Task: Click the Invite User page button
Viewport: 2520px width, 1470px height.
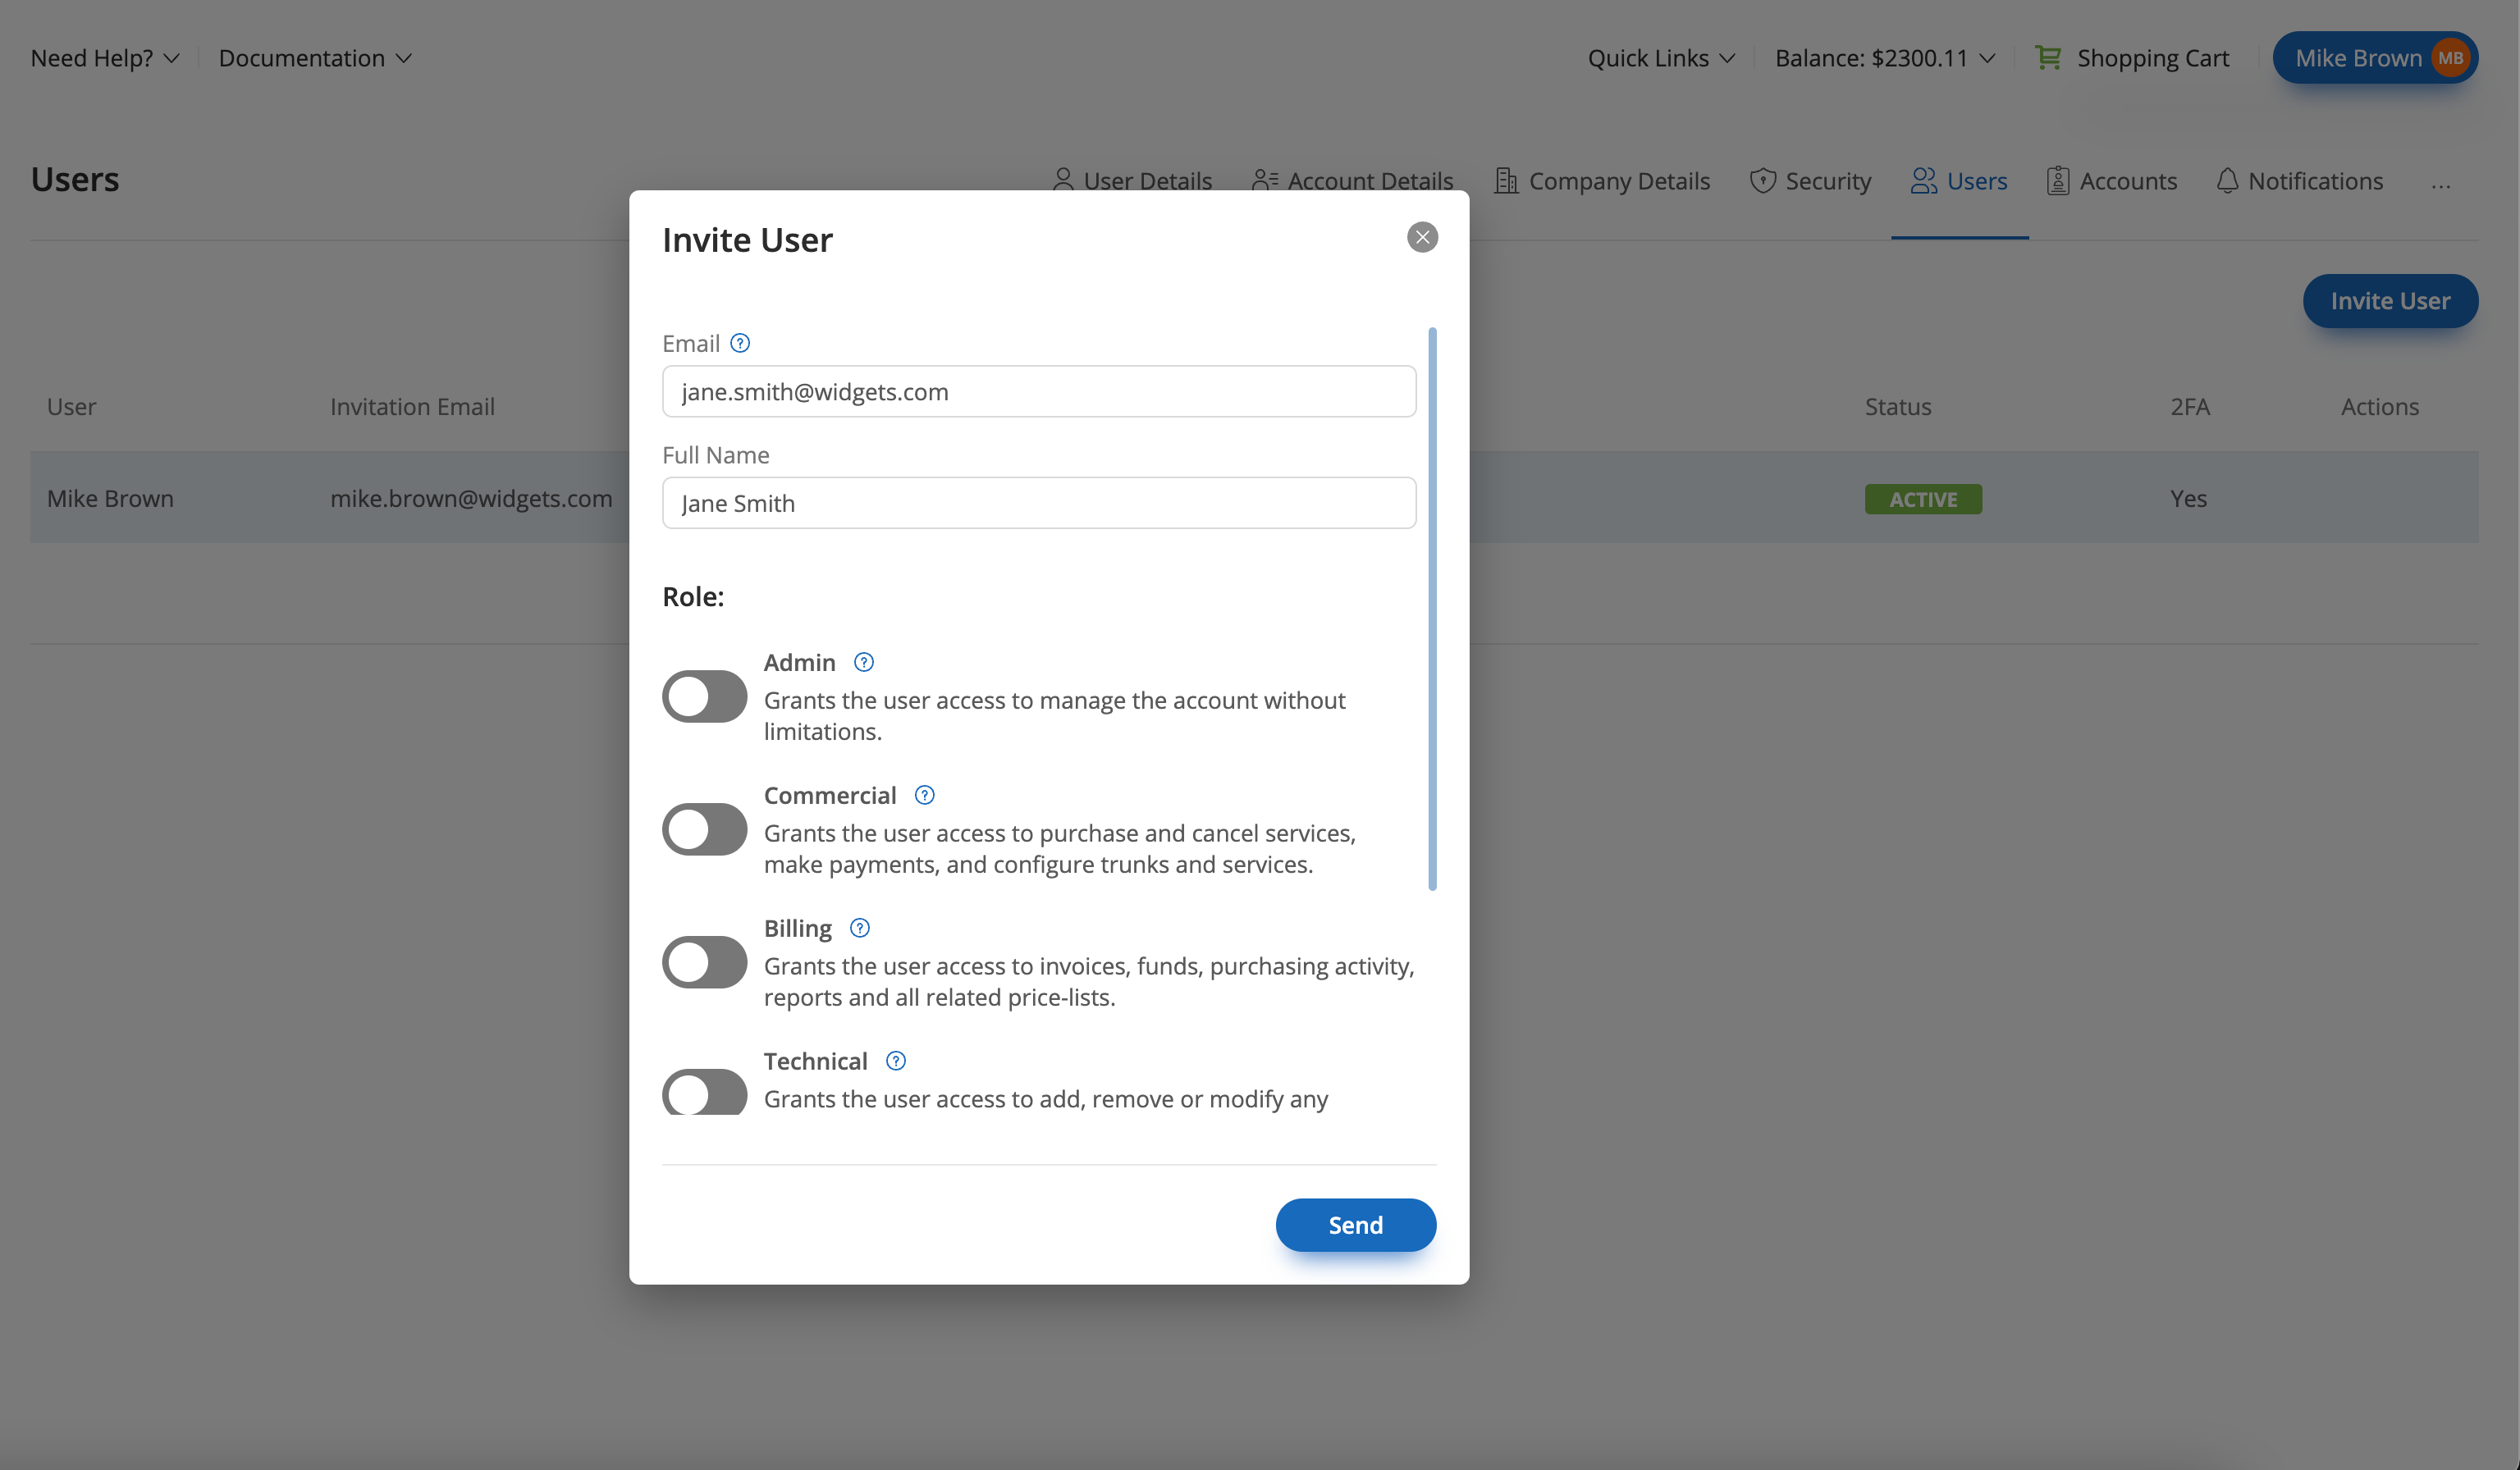Action: point(2390,301)
